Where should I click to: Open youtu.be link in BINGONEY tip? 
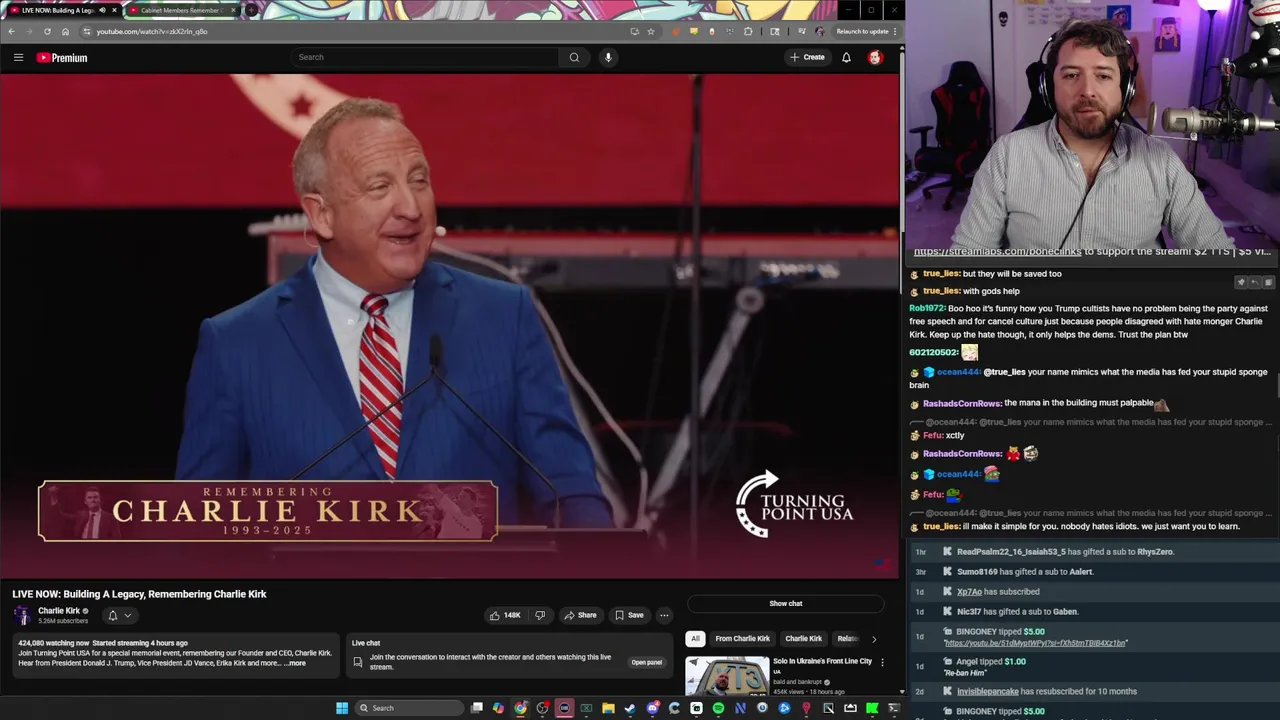coord(1035,643)
